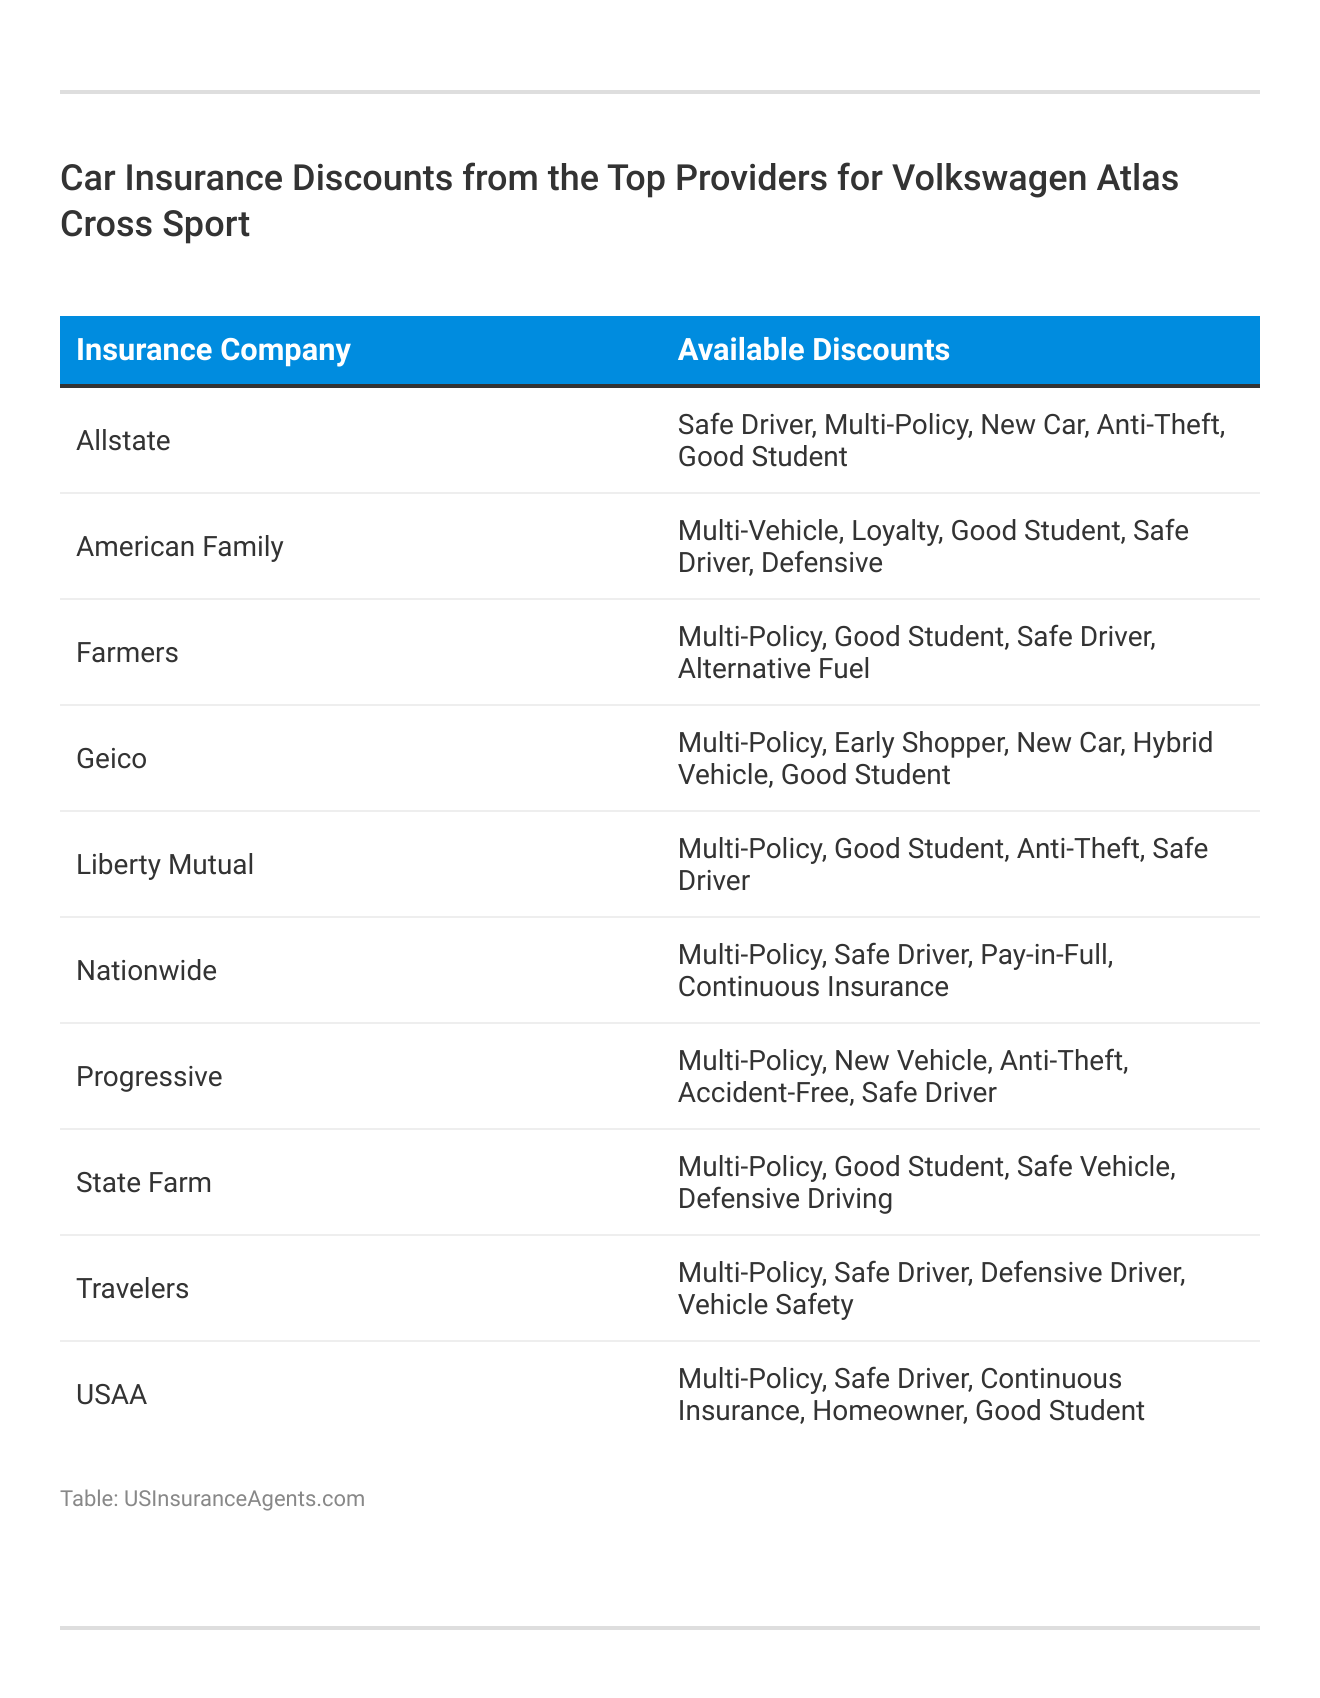Click the State Farm row label

(x=144, y=1183)
